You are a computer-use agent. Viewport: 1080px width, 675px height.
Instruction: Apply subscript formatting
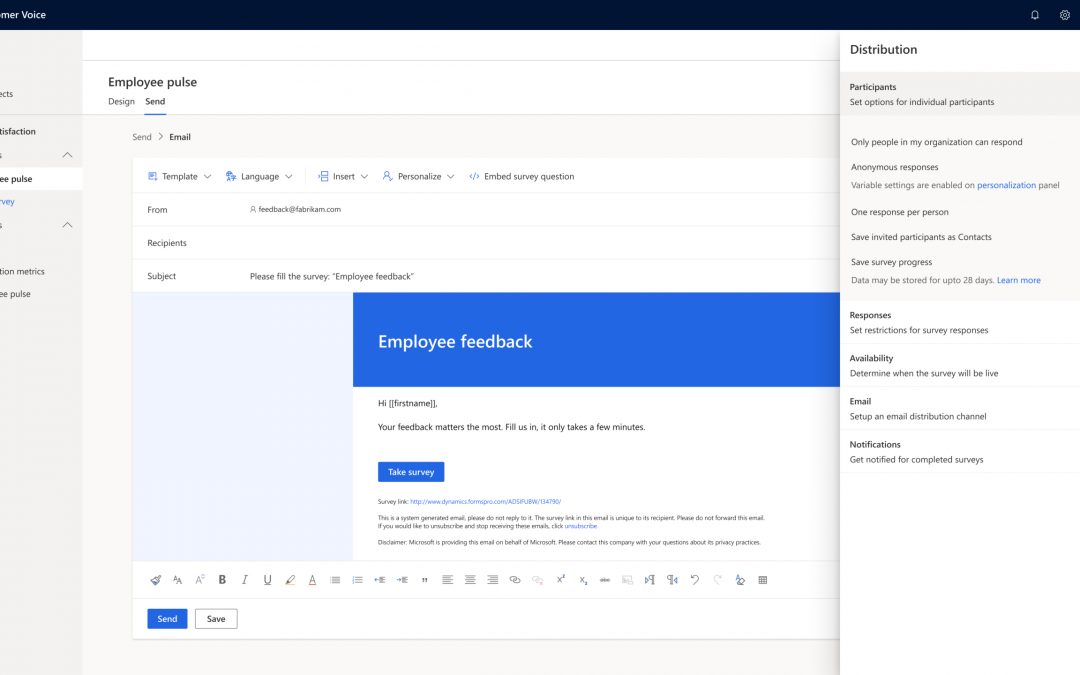pyautogui.click(x=583, y=580)
